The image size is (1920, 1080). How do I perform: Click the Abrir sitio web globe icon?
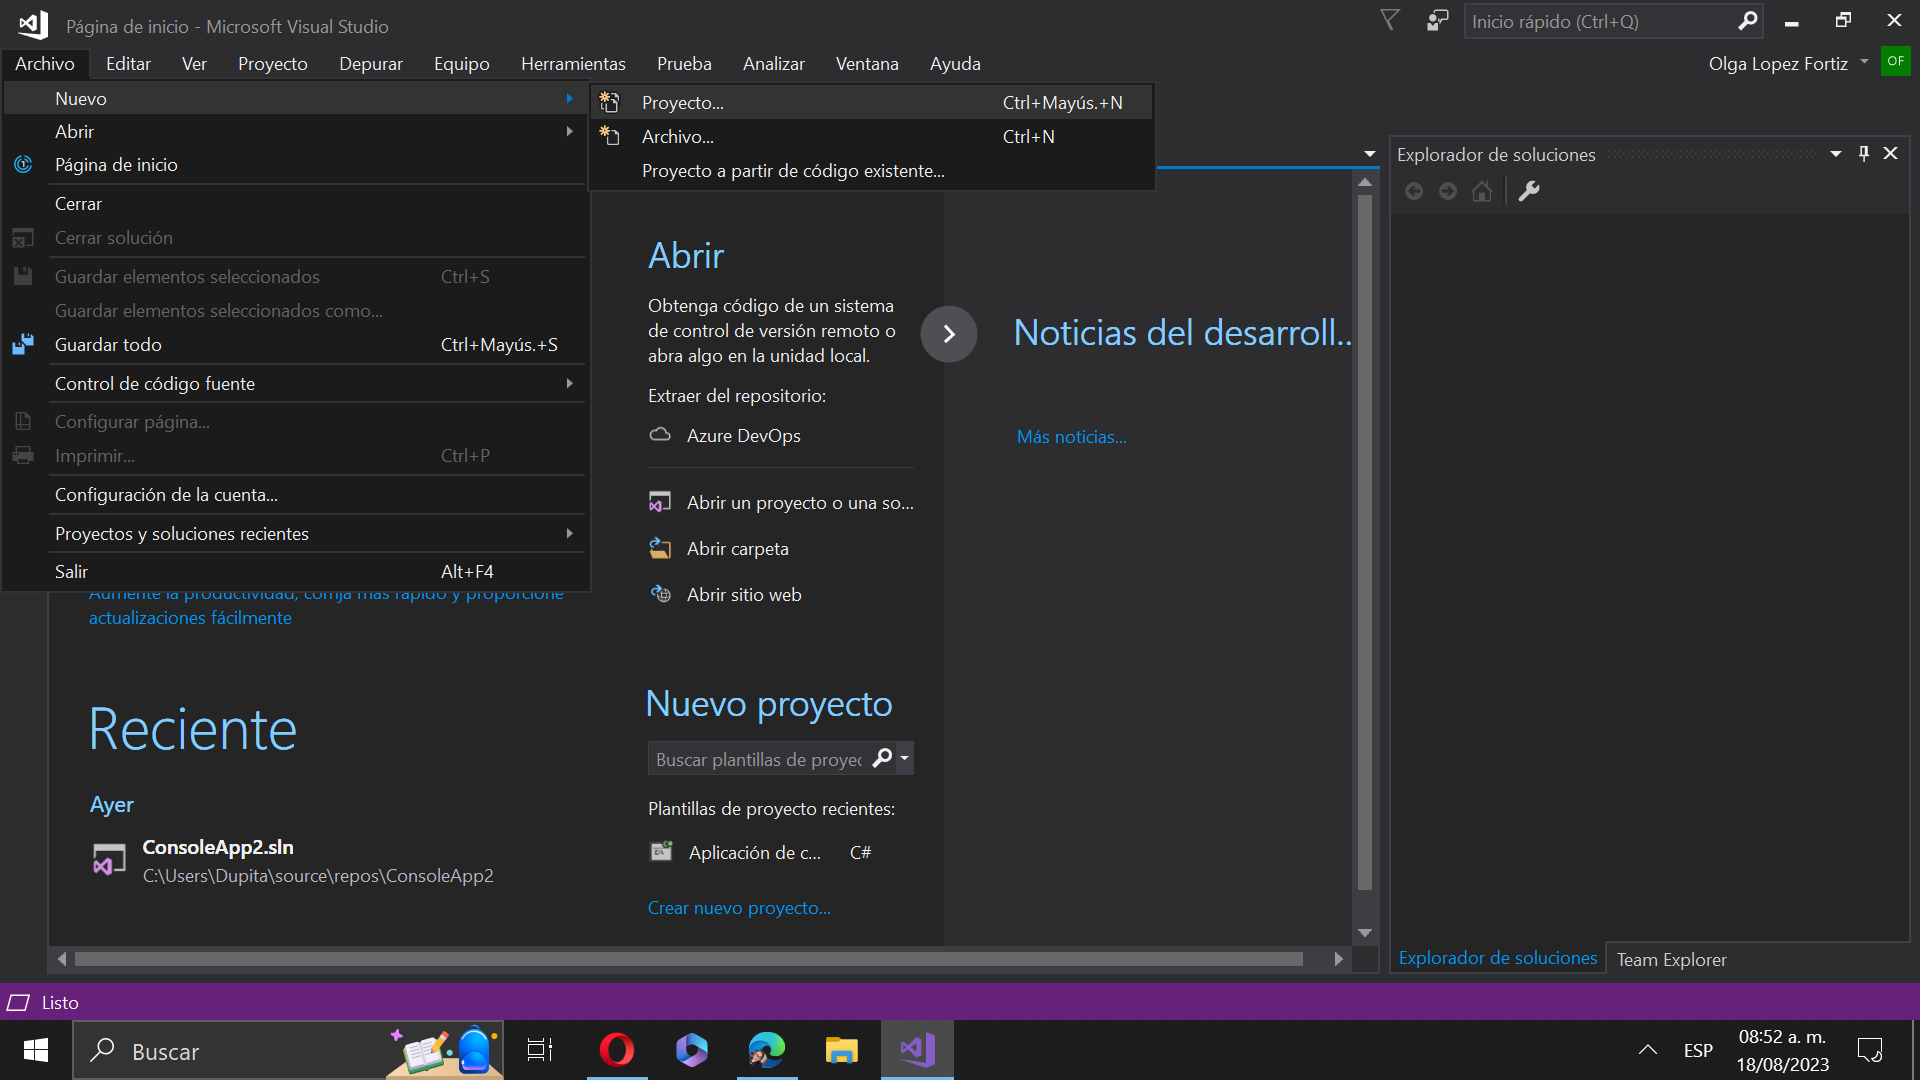click(660, 594)
